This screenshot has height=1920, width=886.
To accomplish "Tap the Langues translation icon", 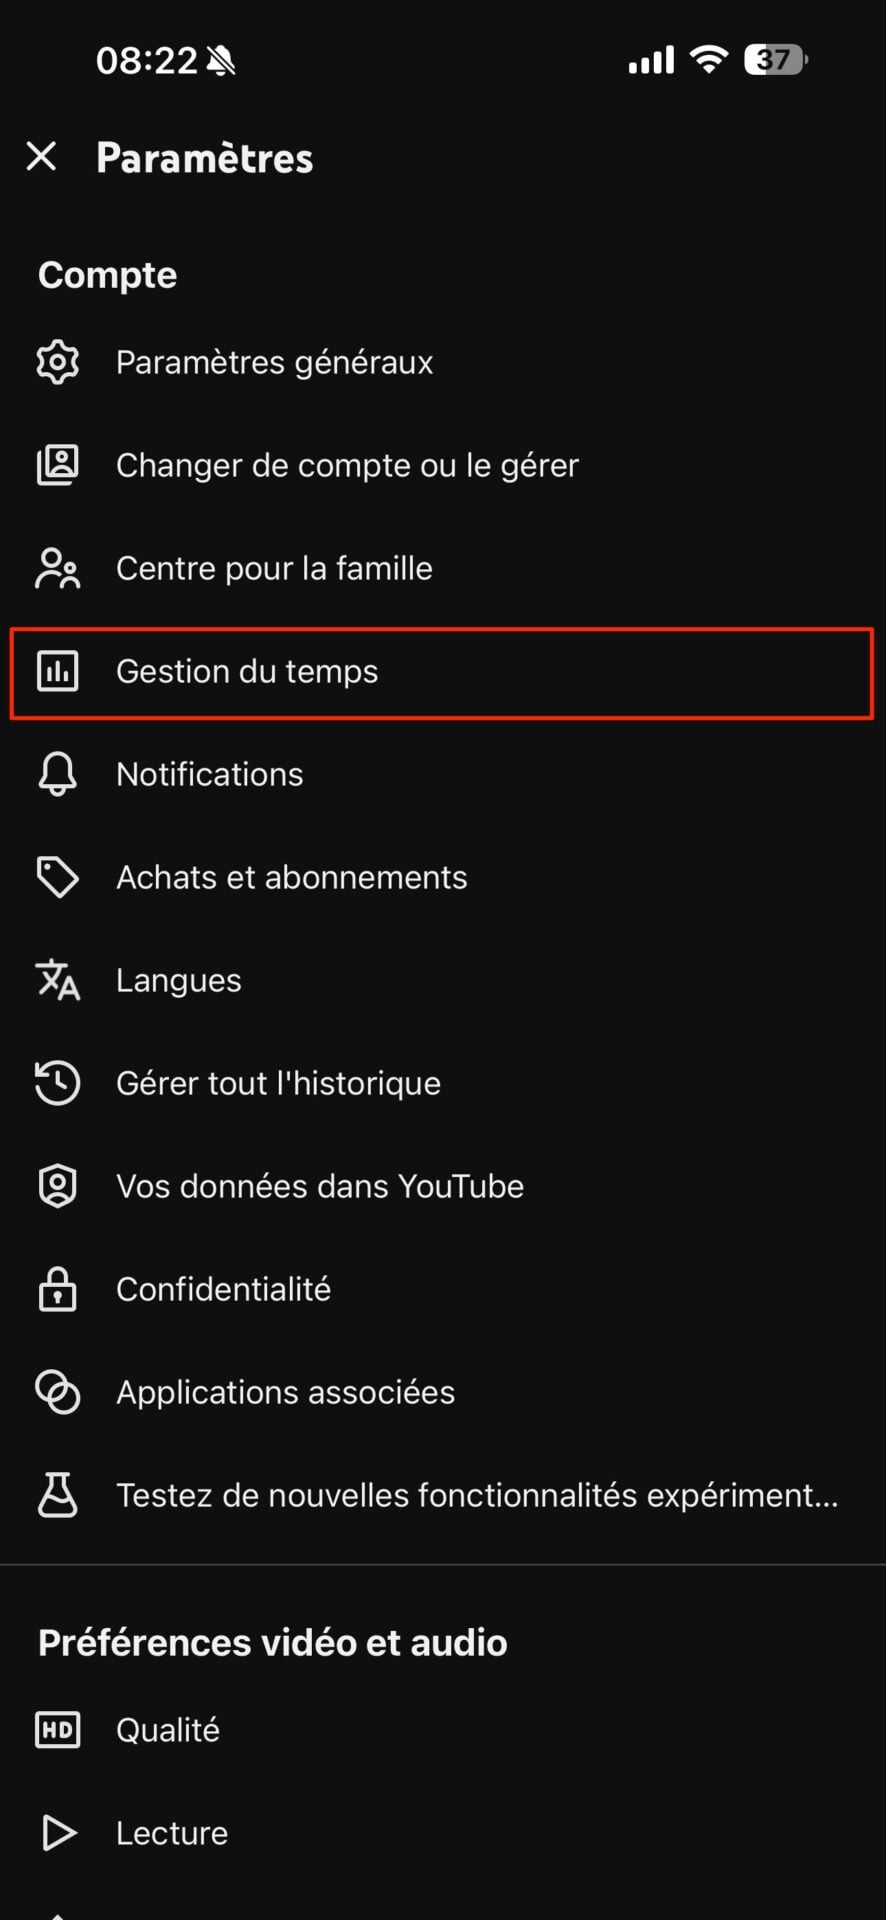I will point(57,980).
